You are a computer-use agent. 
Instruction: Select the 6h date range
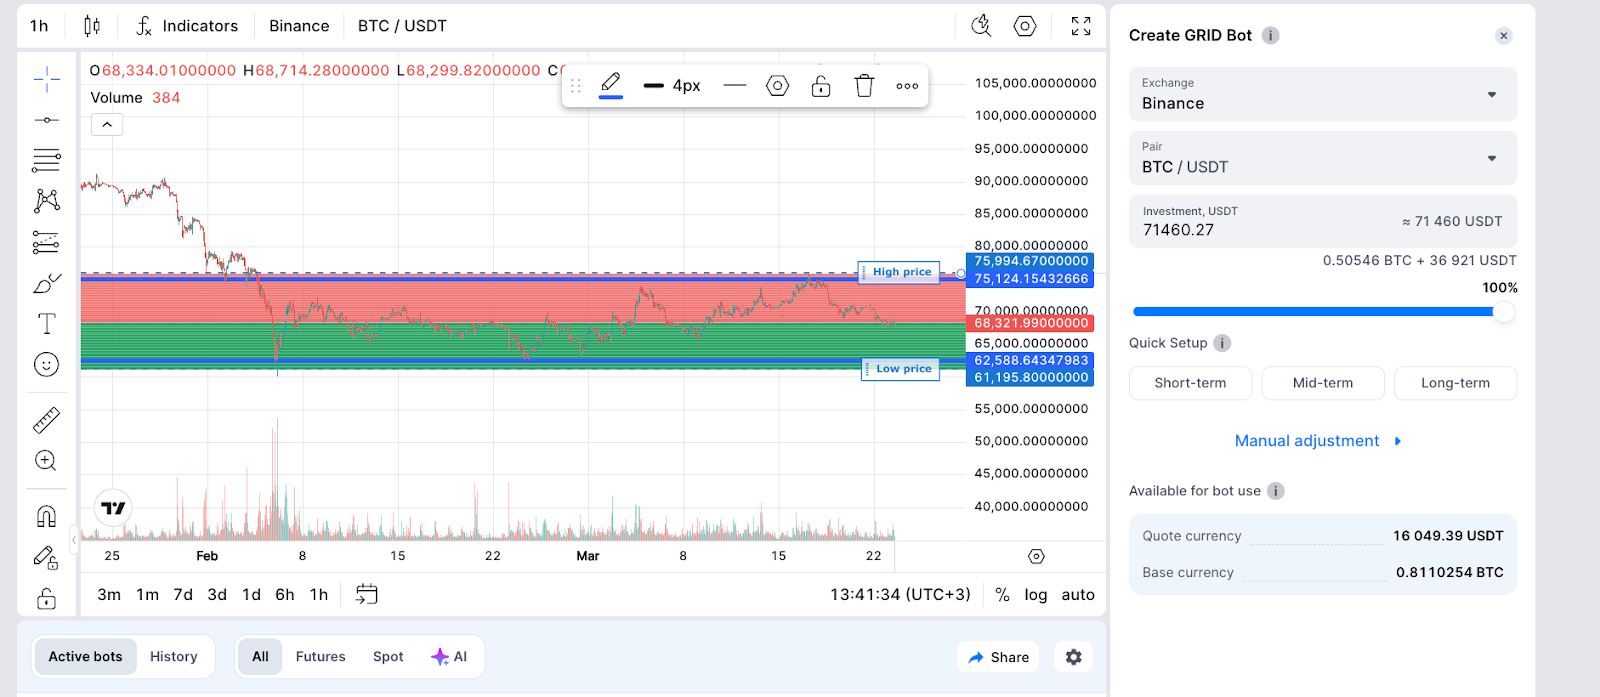pyautogui.click(x=285, y=594)
